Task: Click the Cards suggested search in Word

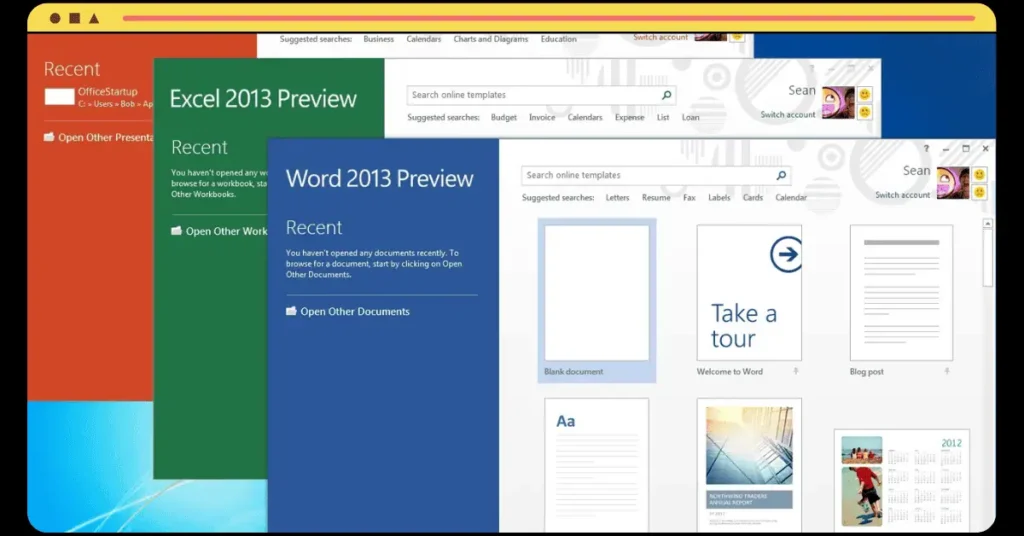Action: [x=752, y=197]
